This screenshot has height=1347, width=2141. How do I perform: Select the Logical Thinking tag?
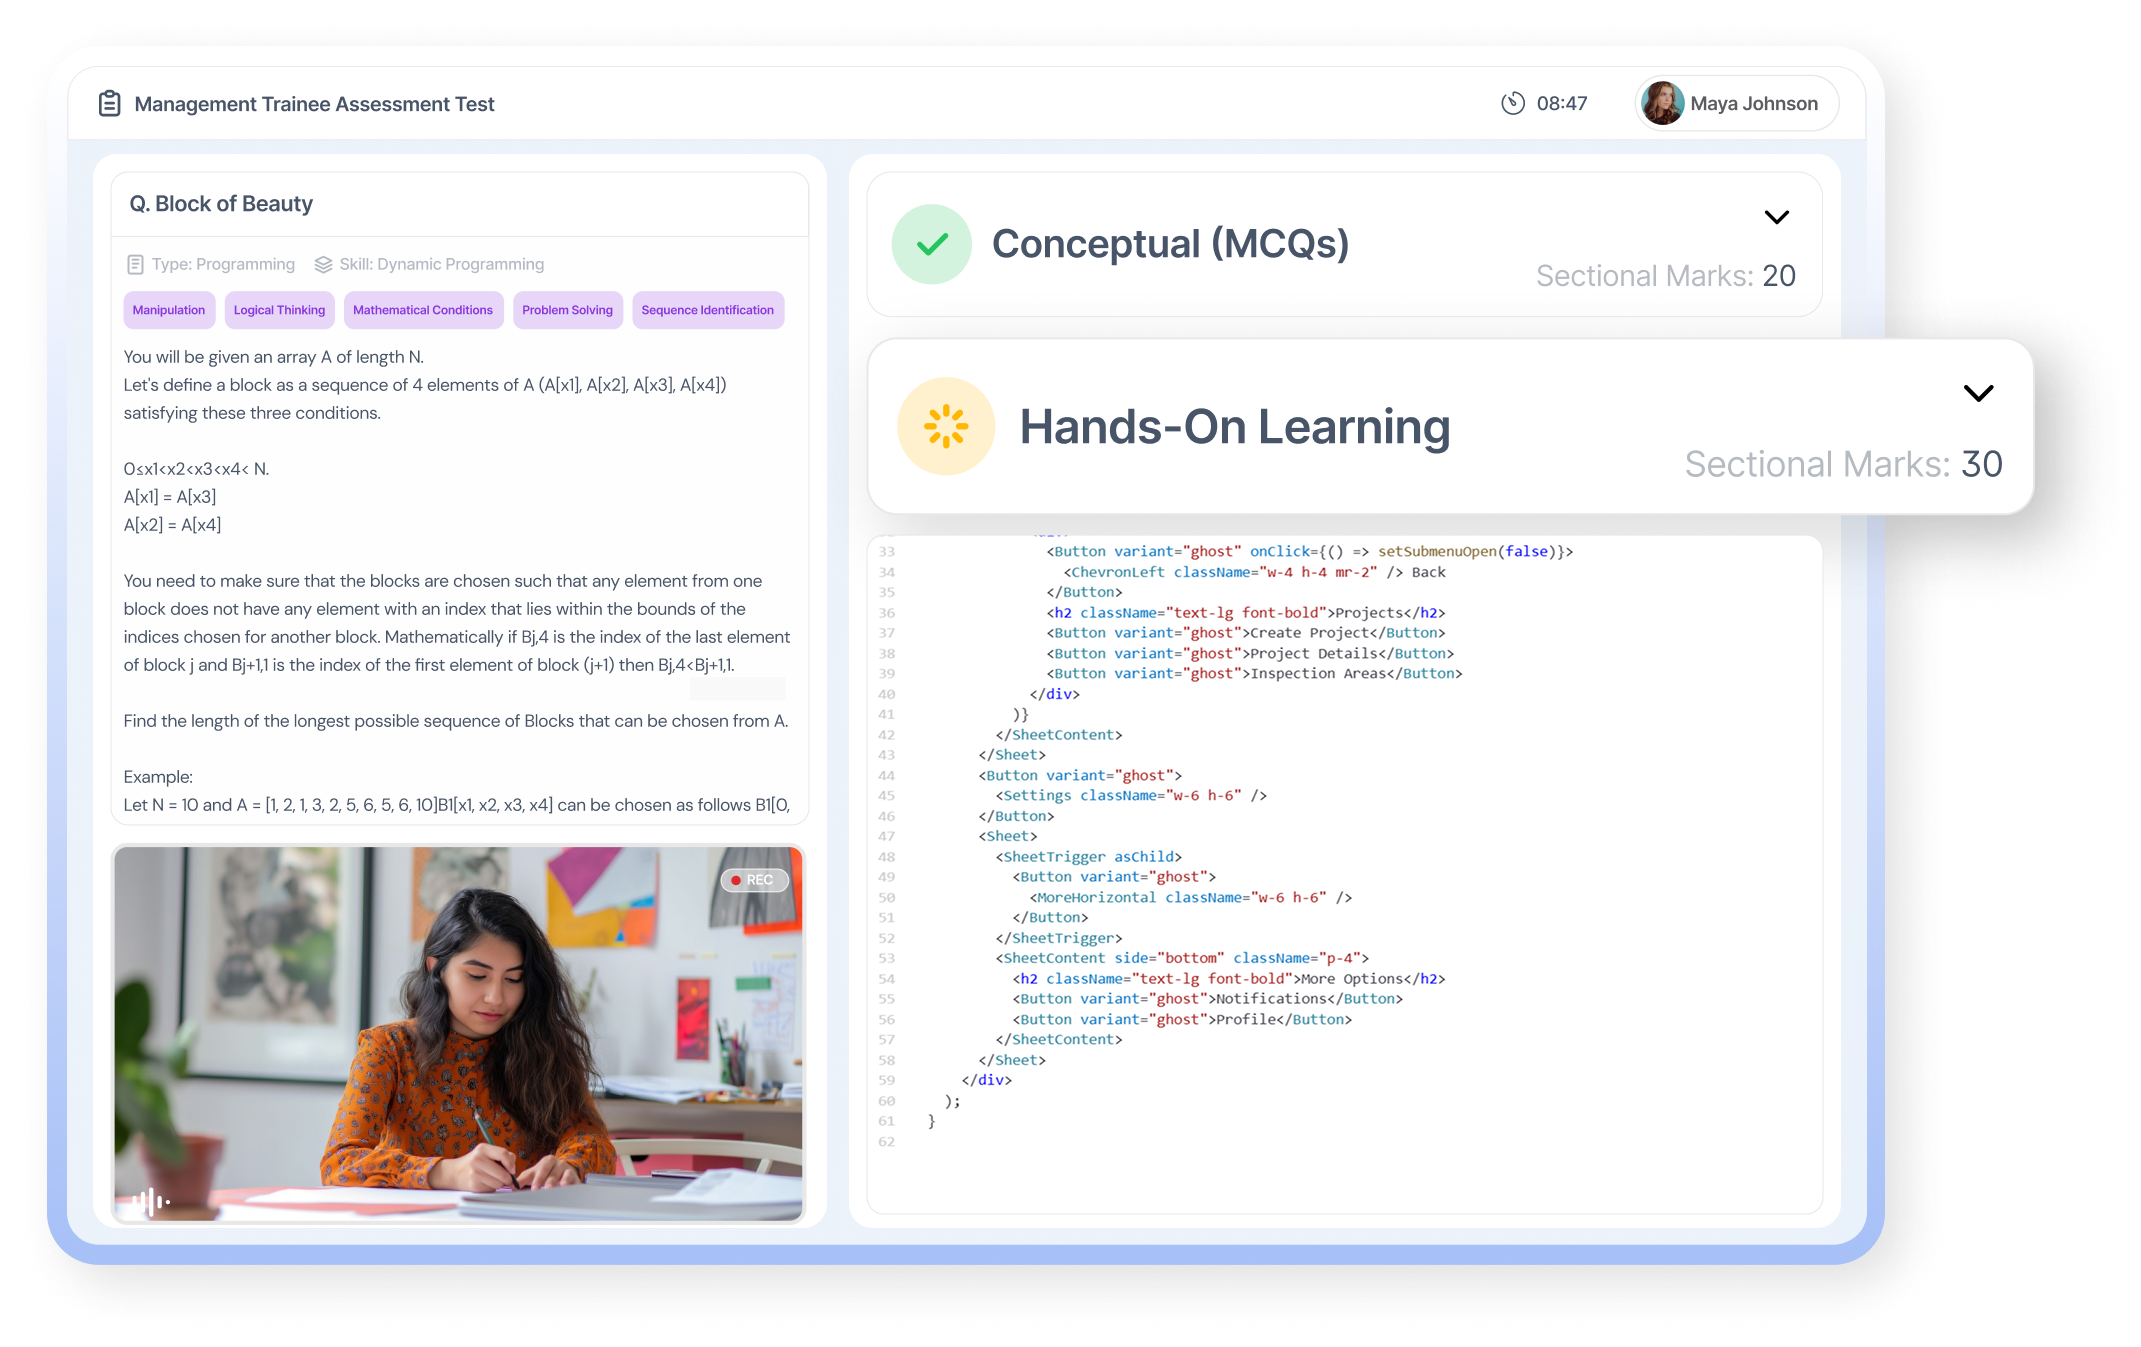pos(279,310)
